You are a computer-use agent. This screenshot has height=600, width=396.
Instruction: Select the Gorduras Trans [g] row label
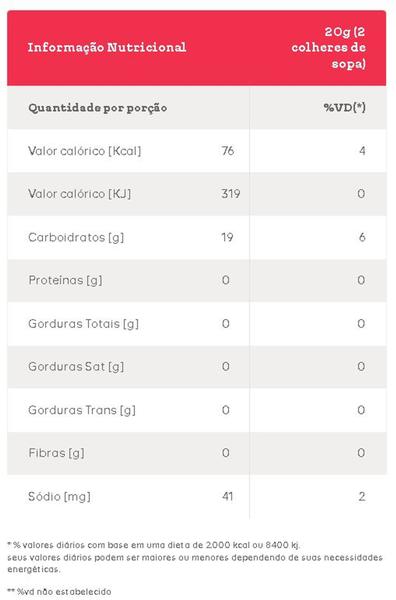tap(82, 410)
